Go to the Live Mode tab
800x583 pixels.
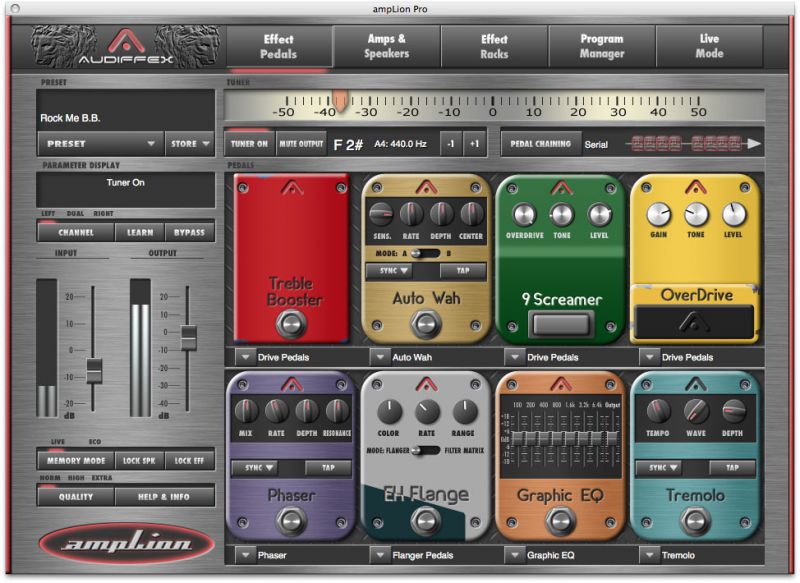coord(709,46)
